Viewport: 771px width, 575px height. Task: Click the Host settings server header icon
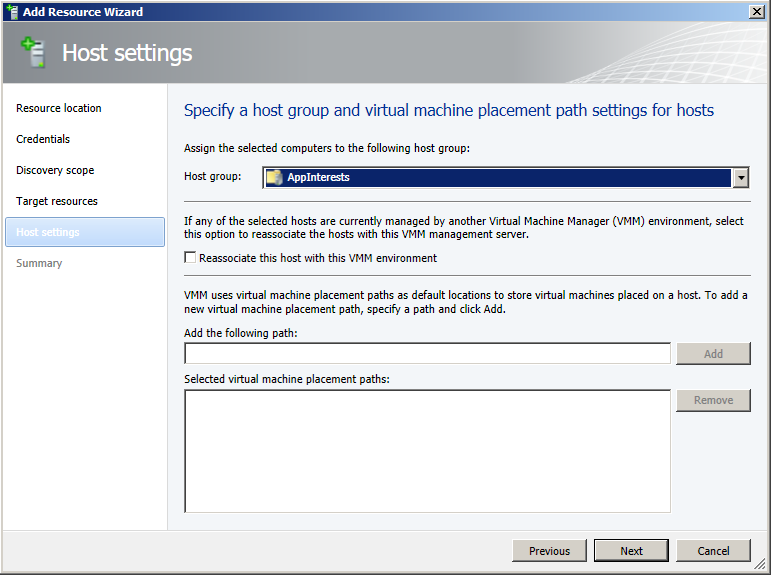(x=34, y=53)
